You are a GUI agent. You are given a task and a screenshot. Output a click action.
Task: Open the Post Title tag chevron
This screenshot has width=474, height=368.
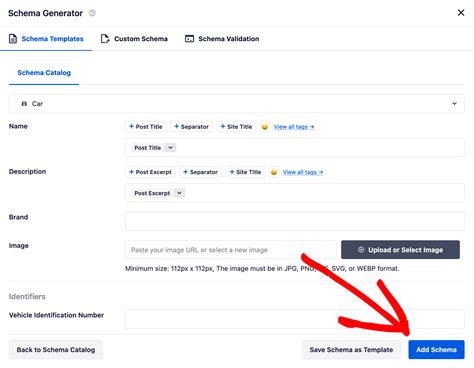coord(170,148)
